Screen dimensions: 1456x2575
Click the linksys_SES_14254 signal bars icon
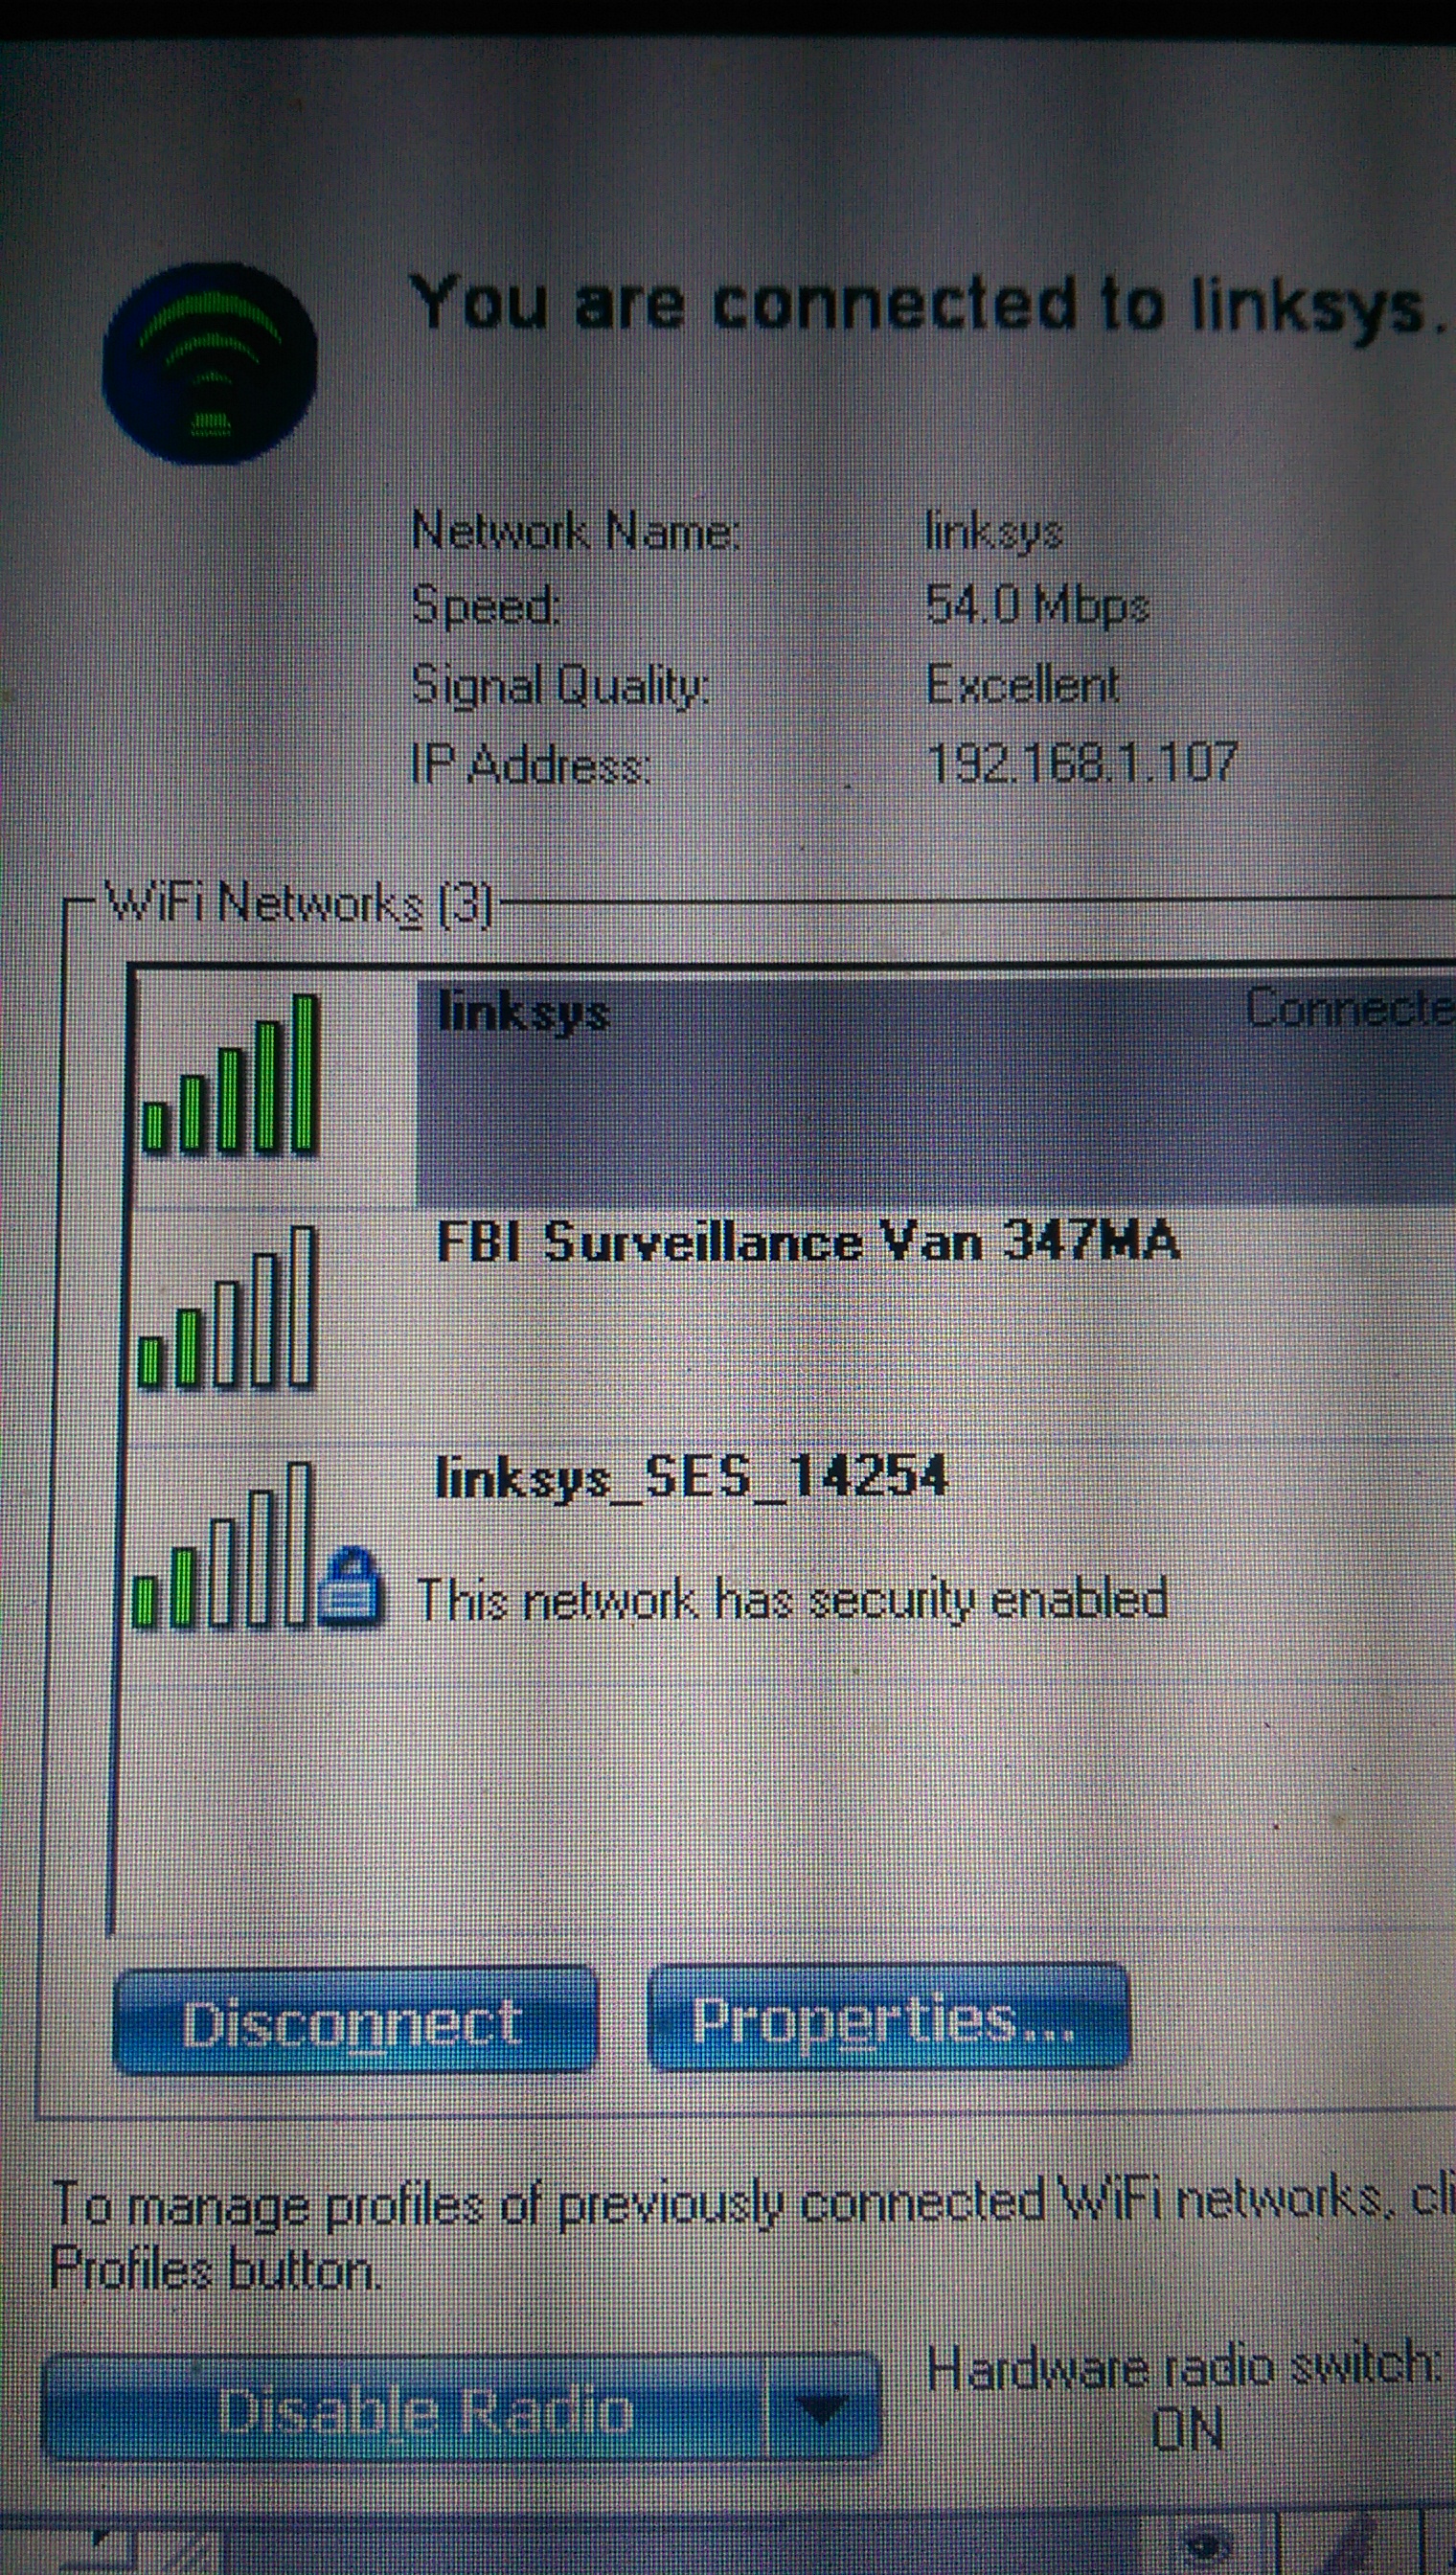(x=223, y=1545)
